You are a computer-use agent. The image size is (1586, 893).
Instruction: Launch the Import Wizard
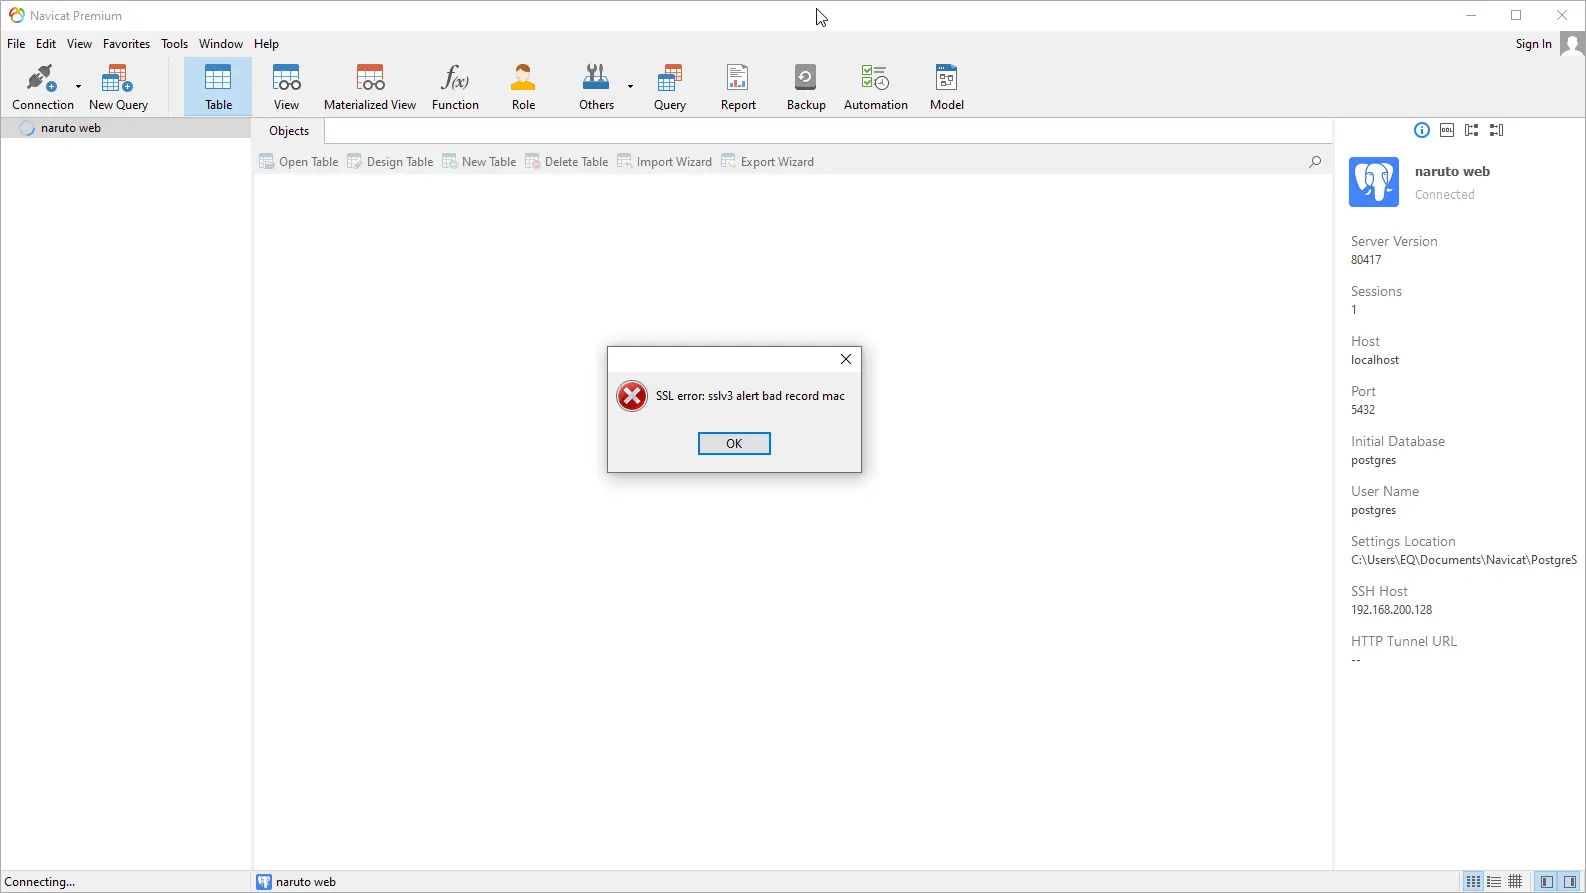pyautogui.click(x=664, y=162)
